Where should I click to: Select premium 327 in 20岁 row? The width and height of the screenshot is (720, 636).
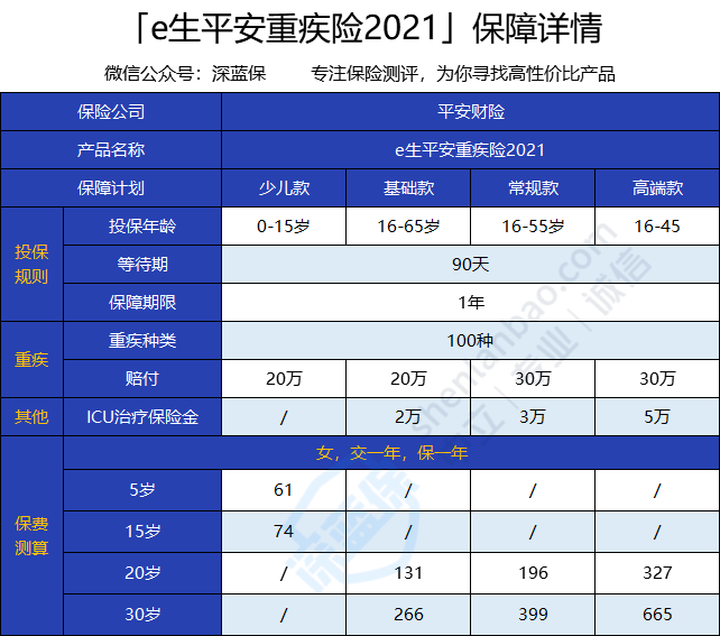pyautogui.click(x=657, y=573)
